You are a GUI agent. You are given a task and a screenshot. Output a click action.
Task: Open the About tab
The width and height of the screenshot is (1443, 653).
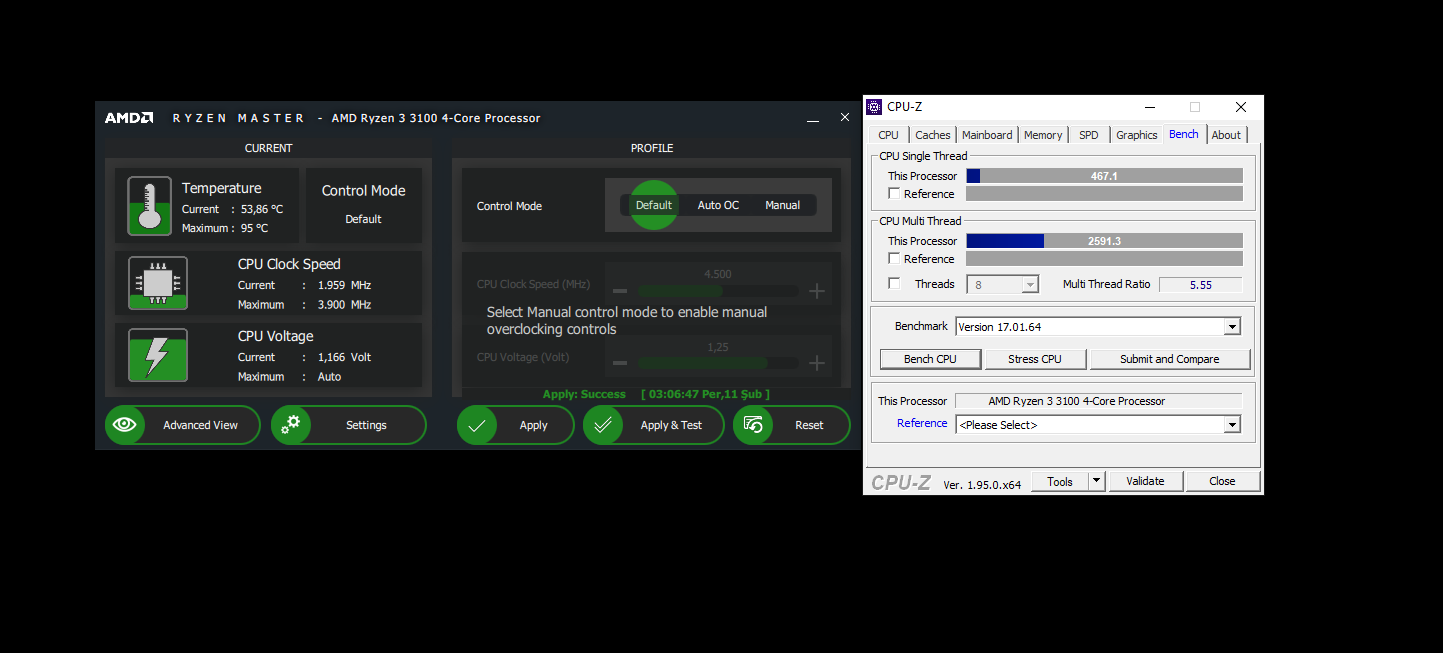[x=1226, y=135]
